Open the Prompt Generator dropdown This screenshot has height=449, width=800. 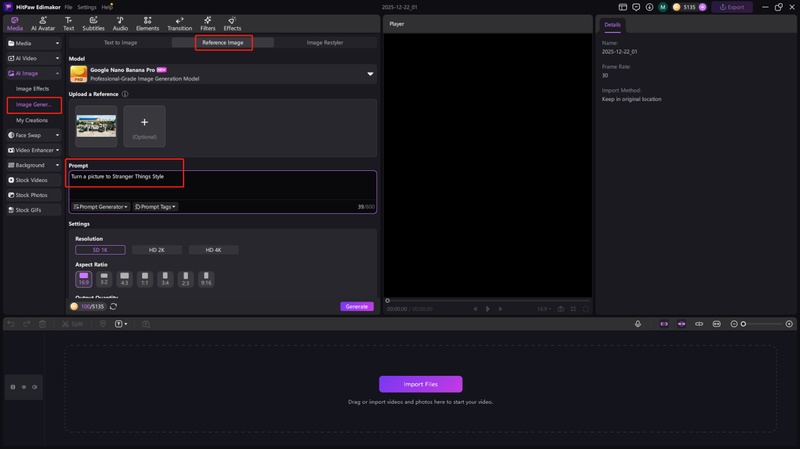pyautogui.click(x=101, y=207)
